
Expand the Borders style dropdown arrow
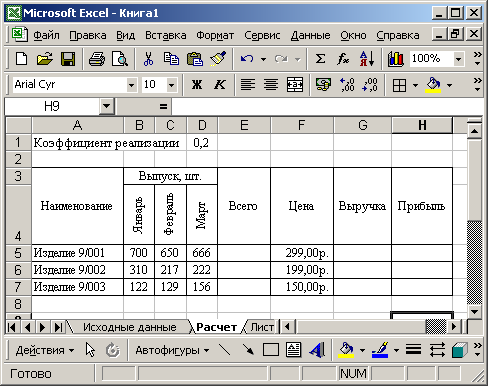pos(415,85)
